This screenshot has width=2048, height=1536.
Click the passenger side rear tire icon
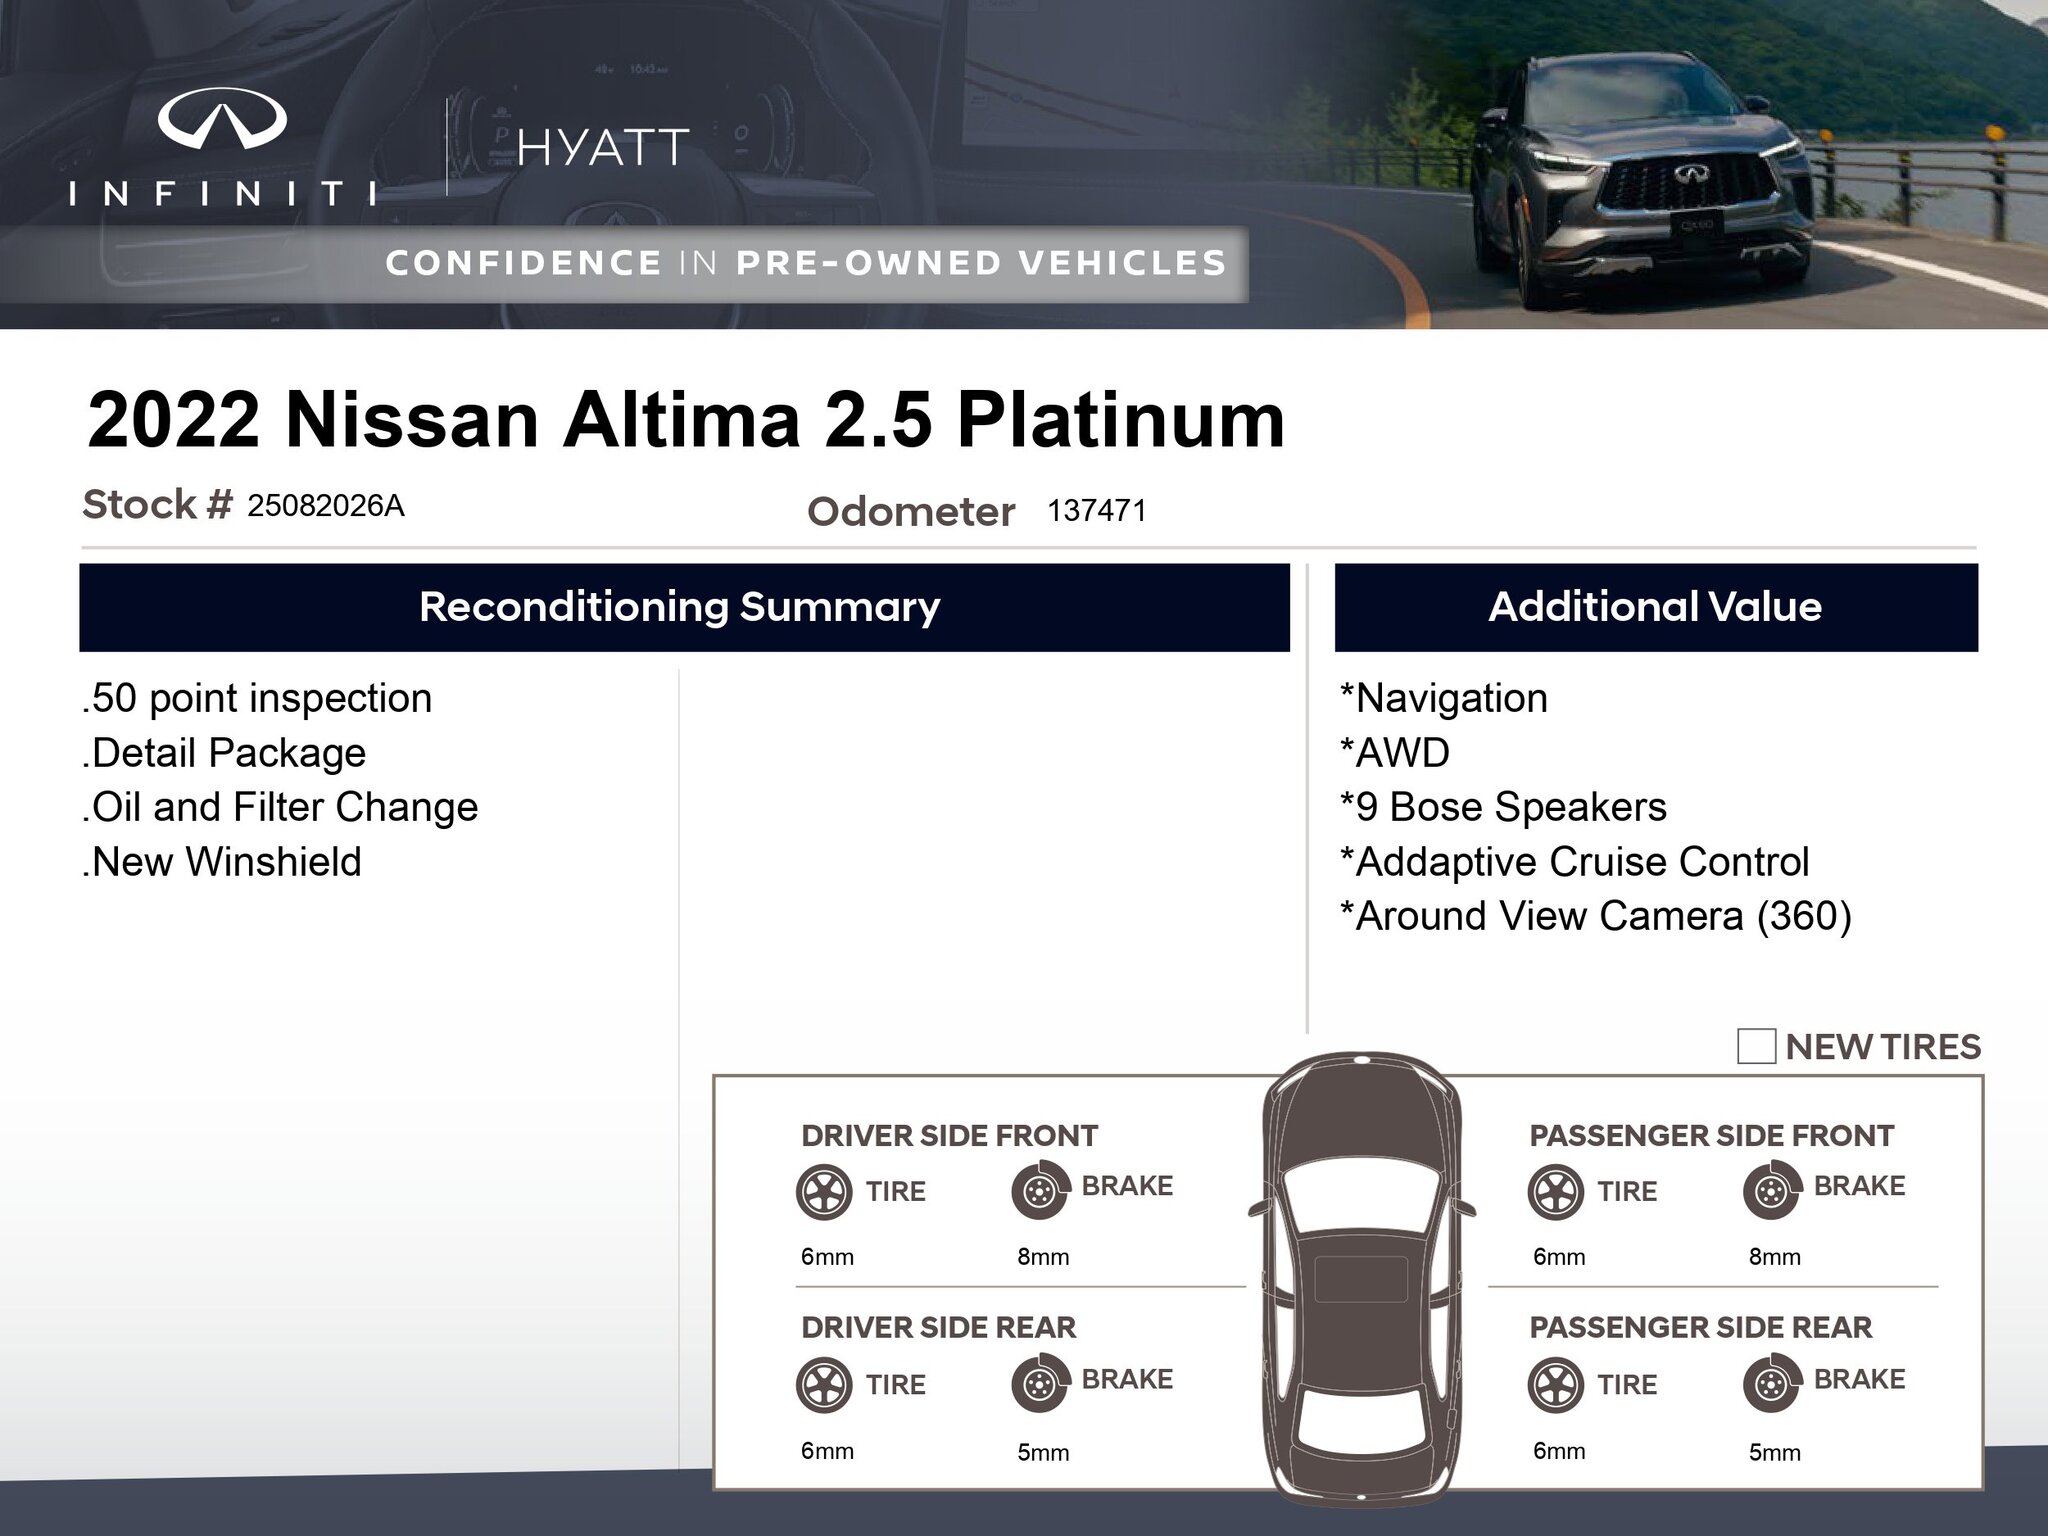tap(1556, 1385)
